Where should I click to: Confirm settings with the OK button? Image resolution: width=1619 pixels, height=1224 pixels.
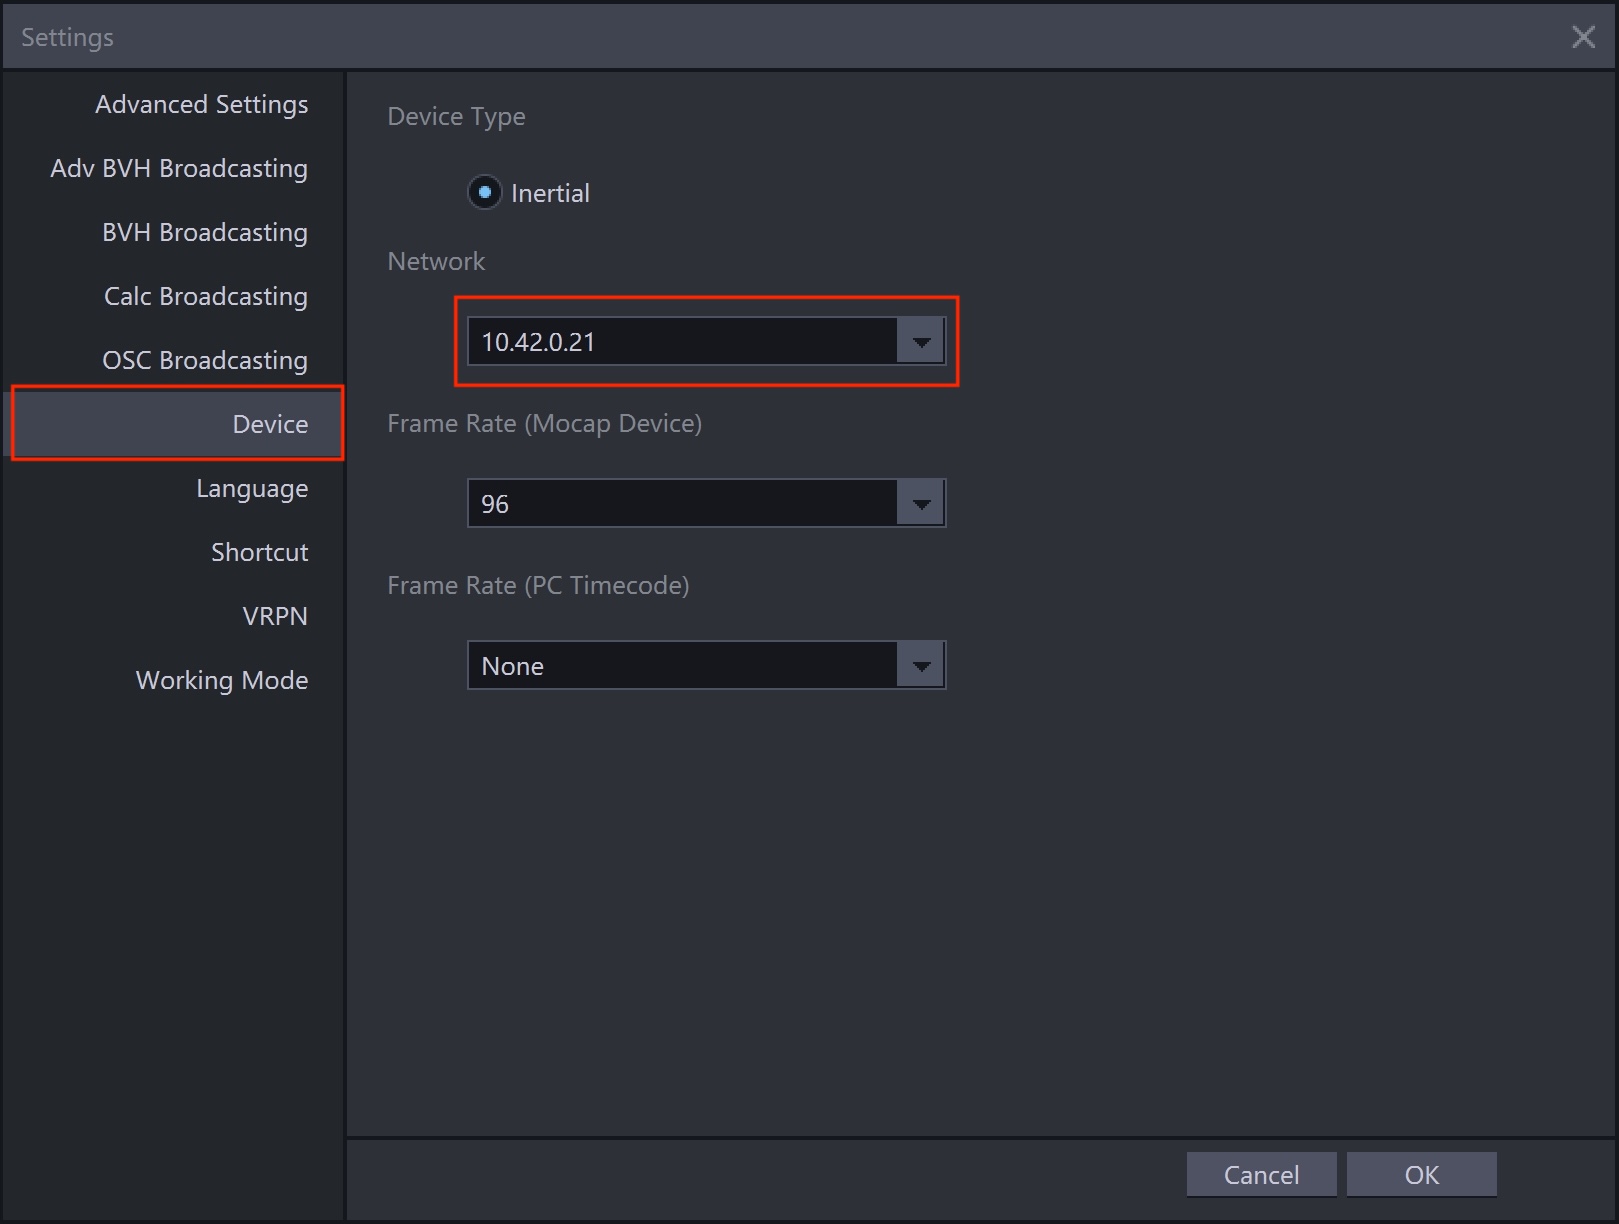pyautogui.click(x=1421, y=1175)
